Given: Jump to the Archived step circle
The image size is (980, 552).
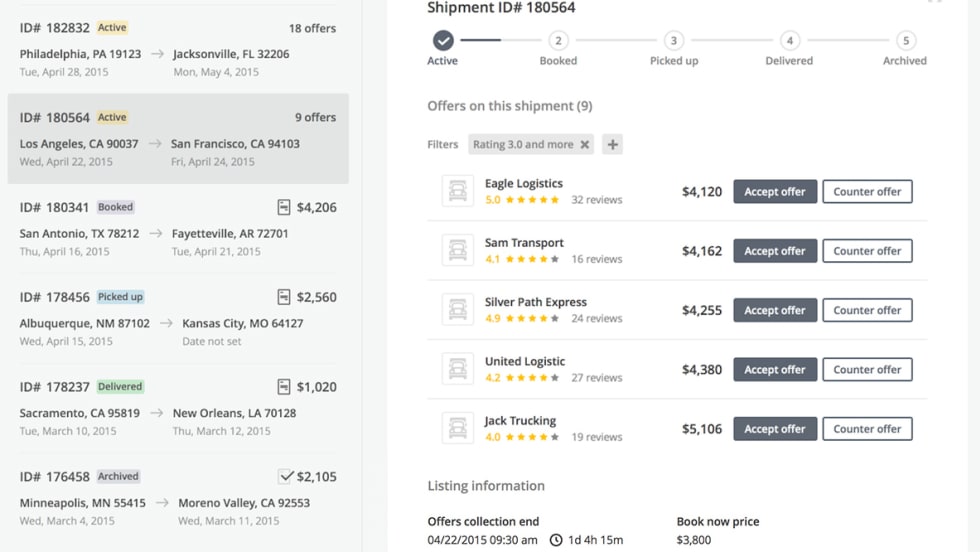Looking at the screenshot, I should tap(905, 41).
